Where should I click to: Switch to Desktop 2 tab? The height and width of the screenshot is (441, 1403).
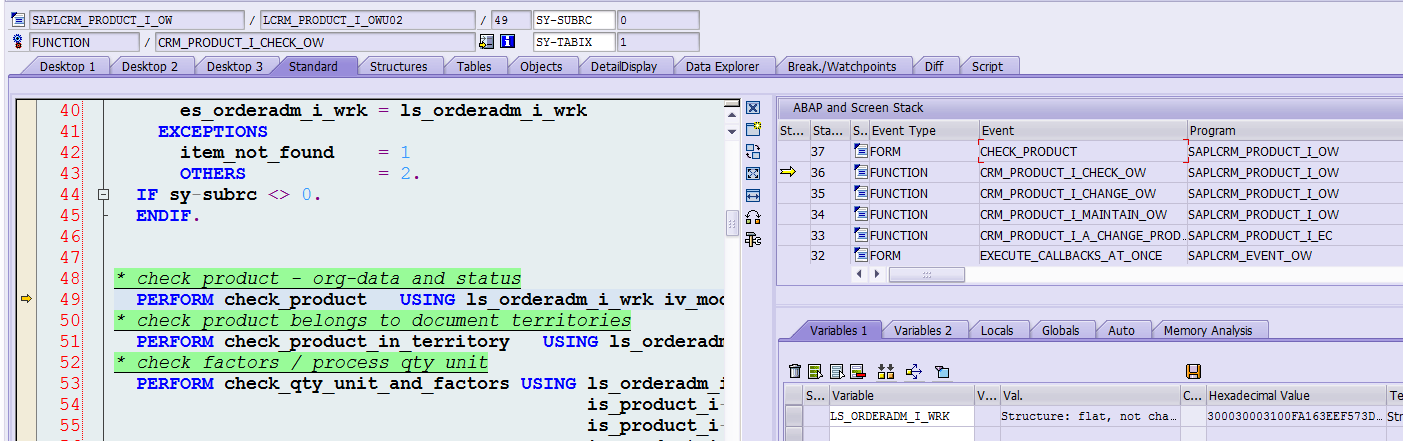coord(150,66)
